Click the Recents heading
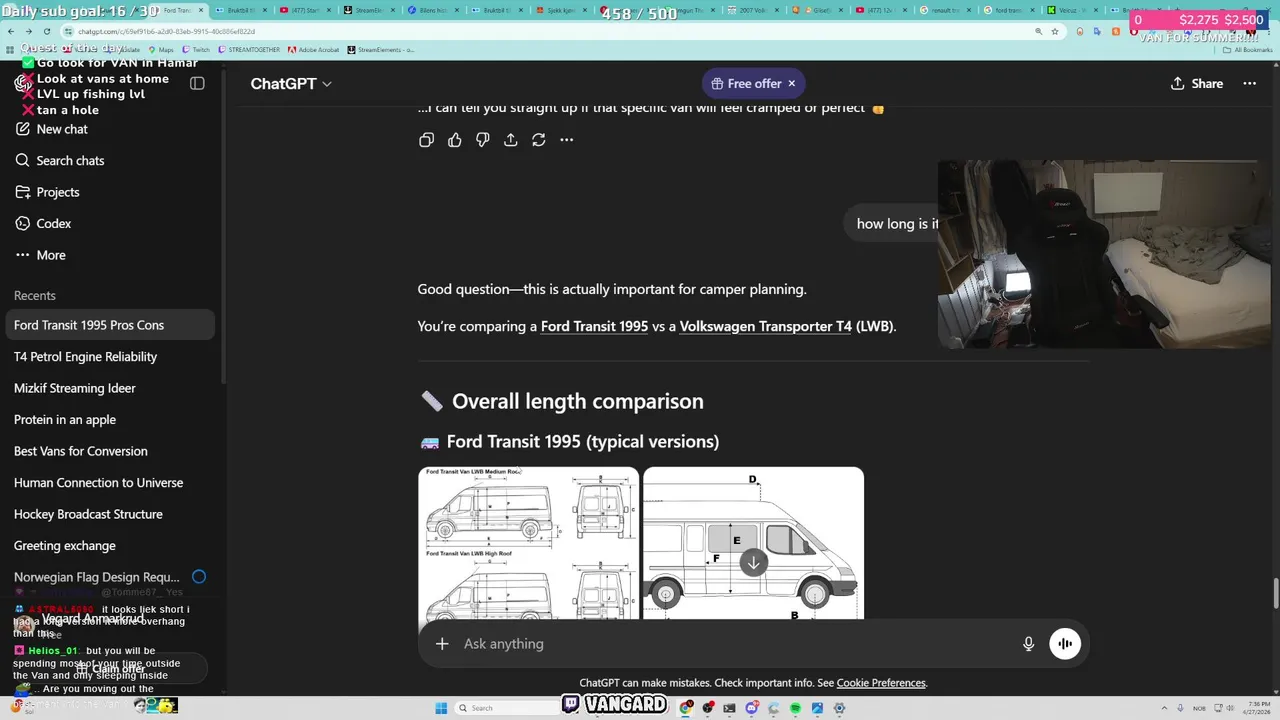Screen dimensions: 1280x720 (x=35, y=296)
